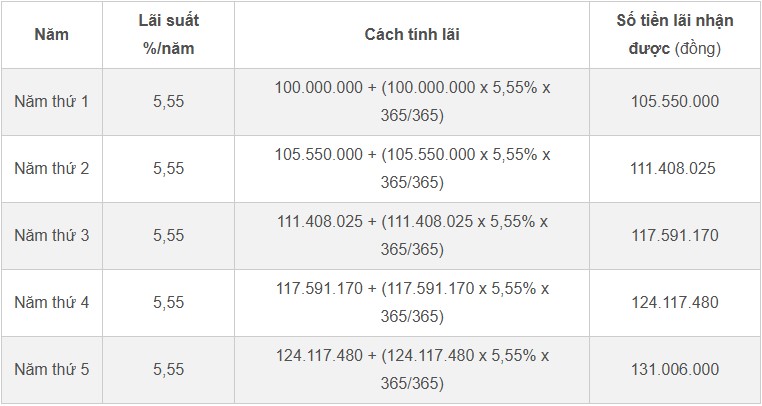Select the 124.117.480 amount in last column
Screen dimensions: 762x406
674,302
